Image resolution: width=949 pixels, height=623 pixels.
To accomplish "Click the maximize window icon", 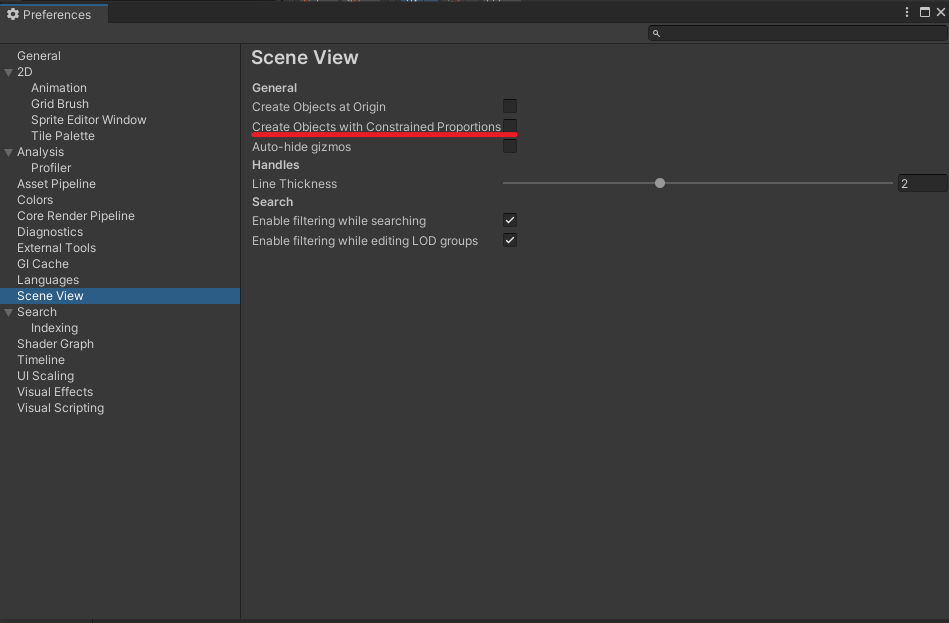I will tap(925, 11).
